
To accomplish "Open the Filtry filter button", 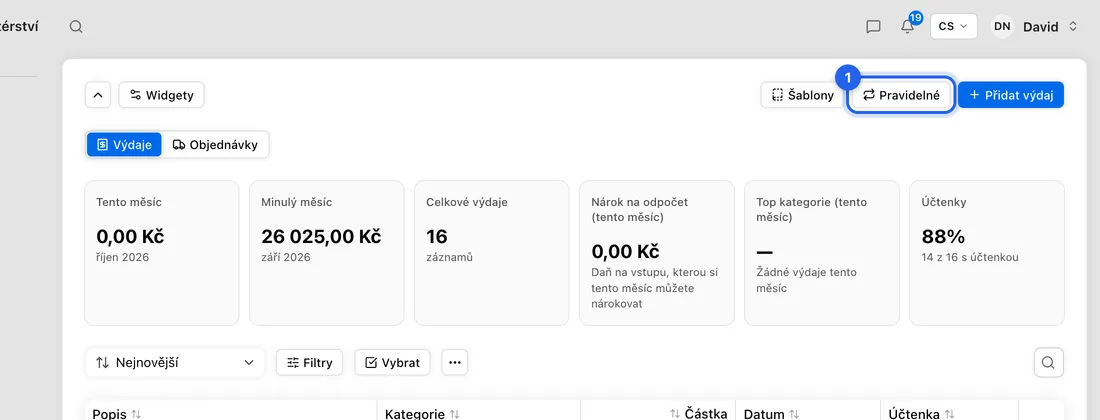I will pyautogui.click(x=309, y=363).
